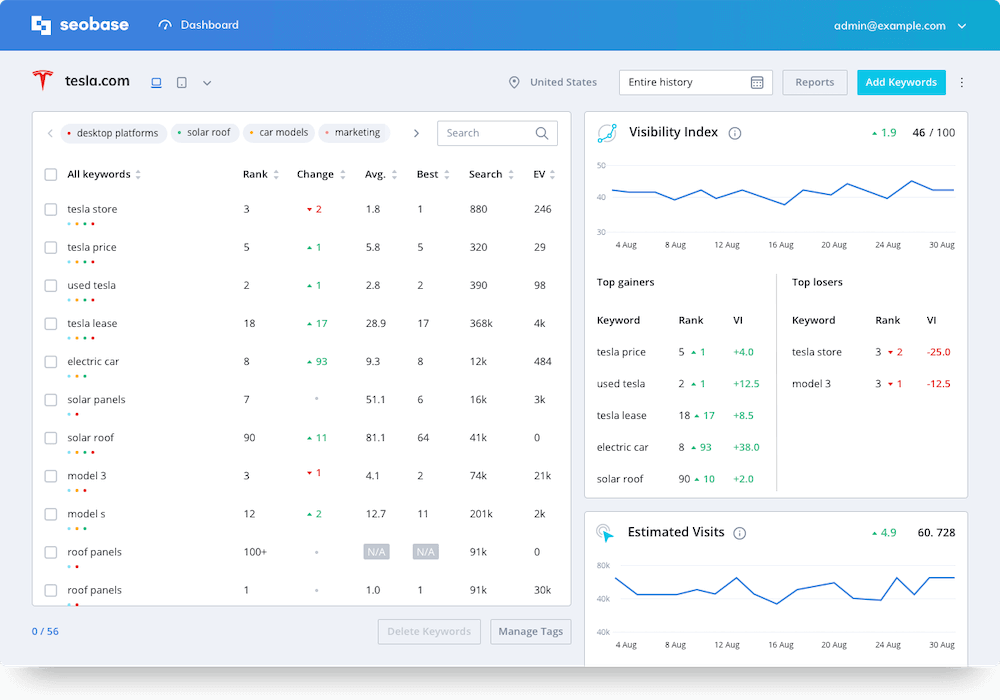Sort by Best column arrows
1000x700 pixels.
coord(447,175)
